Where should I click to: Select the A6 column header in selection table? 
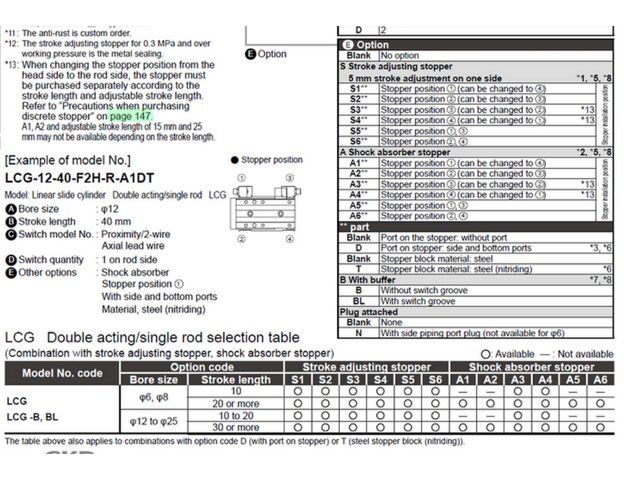[600, 380]
